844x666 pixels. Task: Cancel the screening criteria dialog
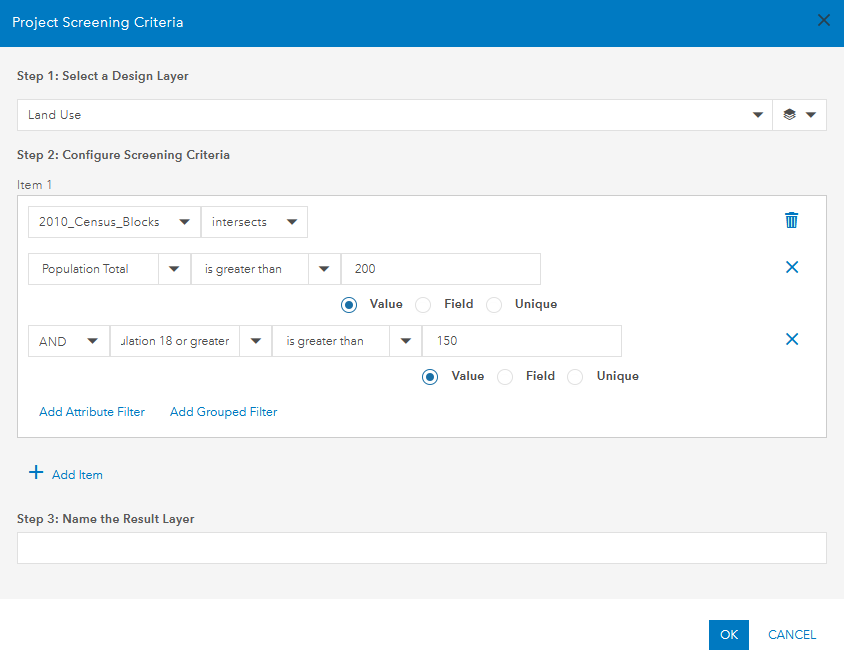pyautogui.click(x=791, y=634)
